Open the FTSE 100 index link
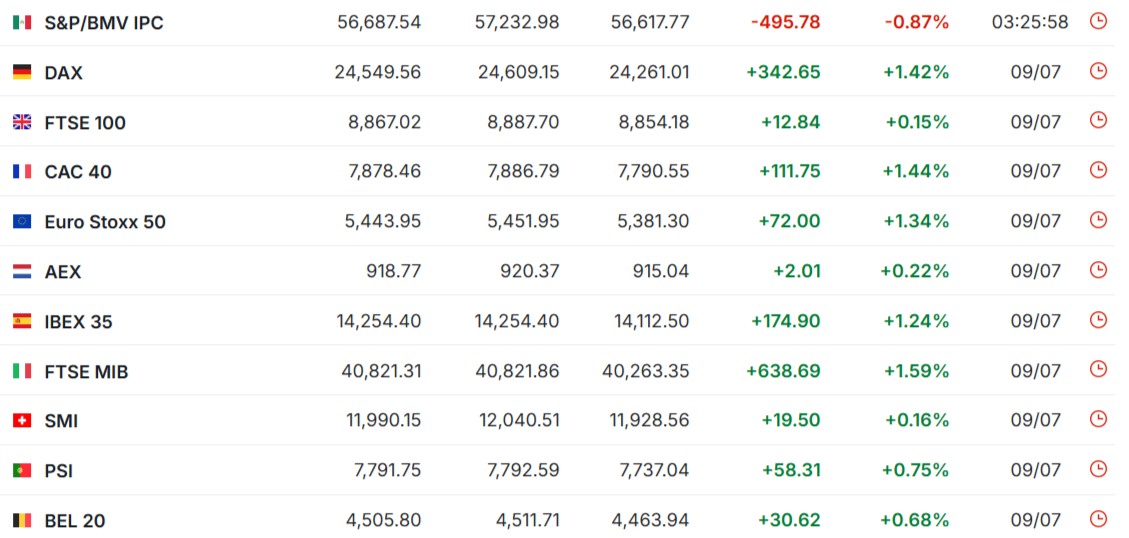The image size is (1129, 538). [85, 123]
